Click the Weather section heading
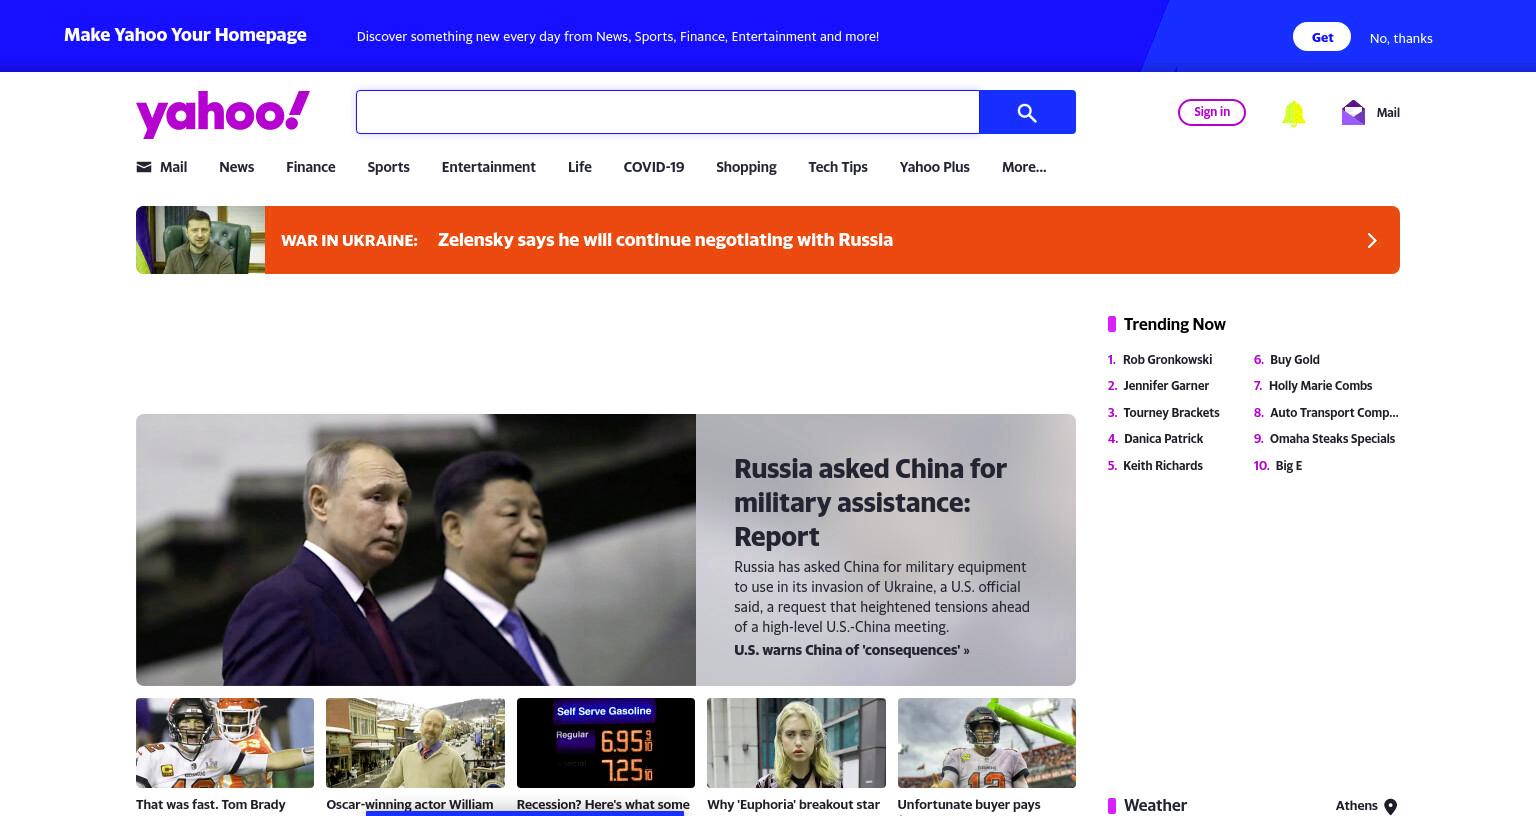 click(x=1155, y=805)
